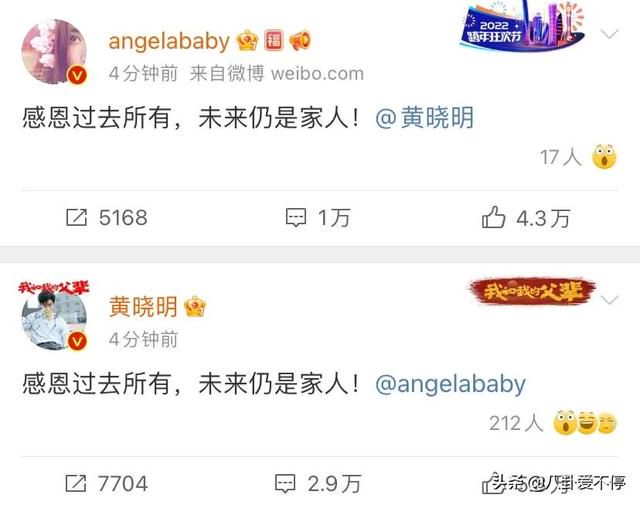
Task: Click the 黄晓明 username
Action: (x=143, y=307)
